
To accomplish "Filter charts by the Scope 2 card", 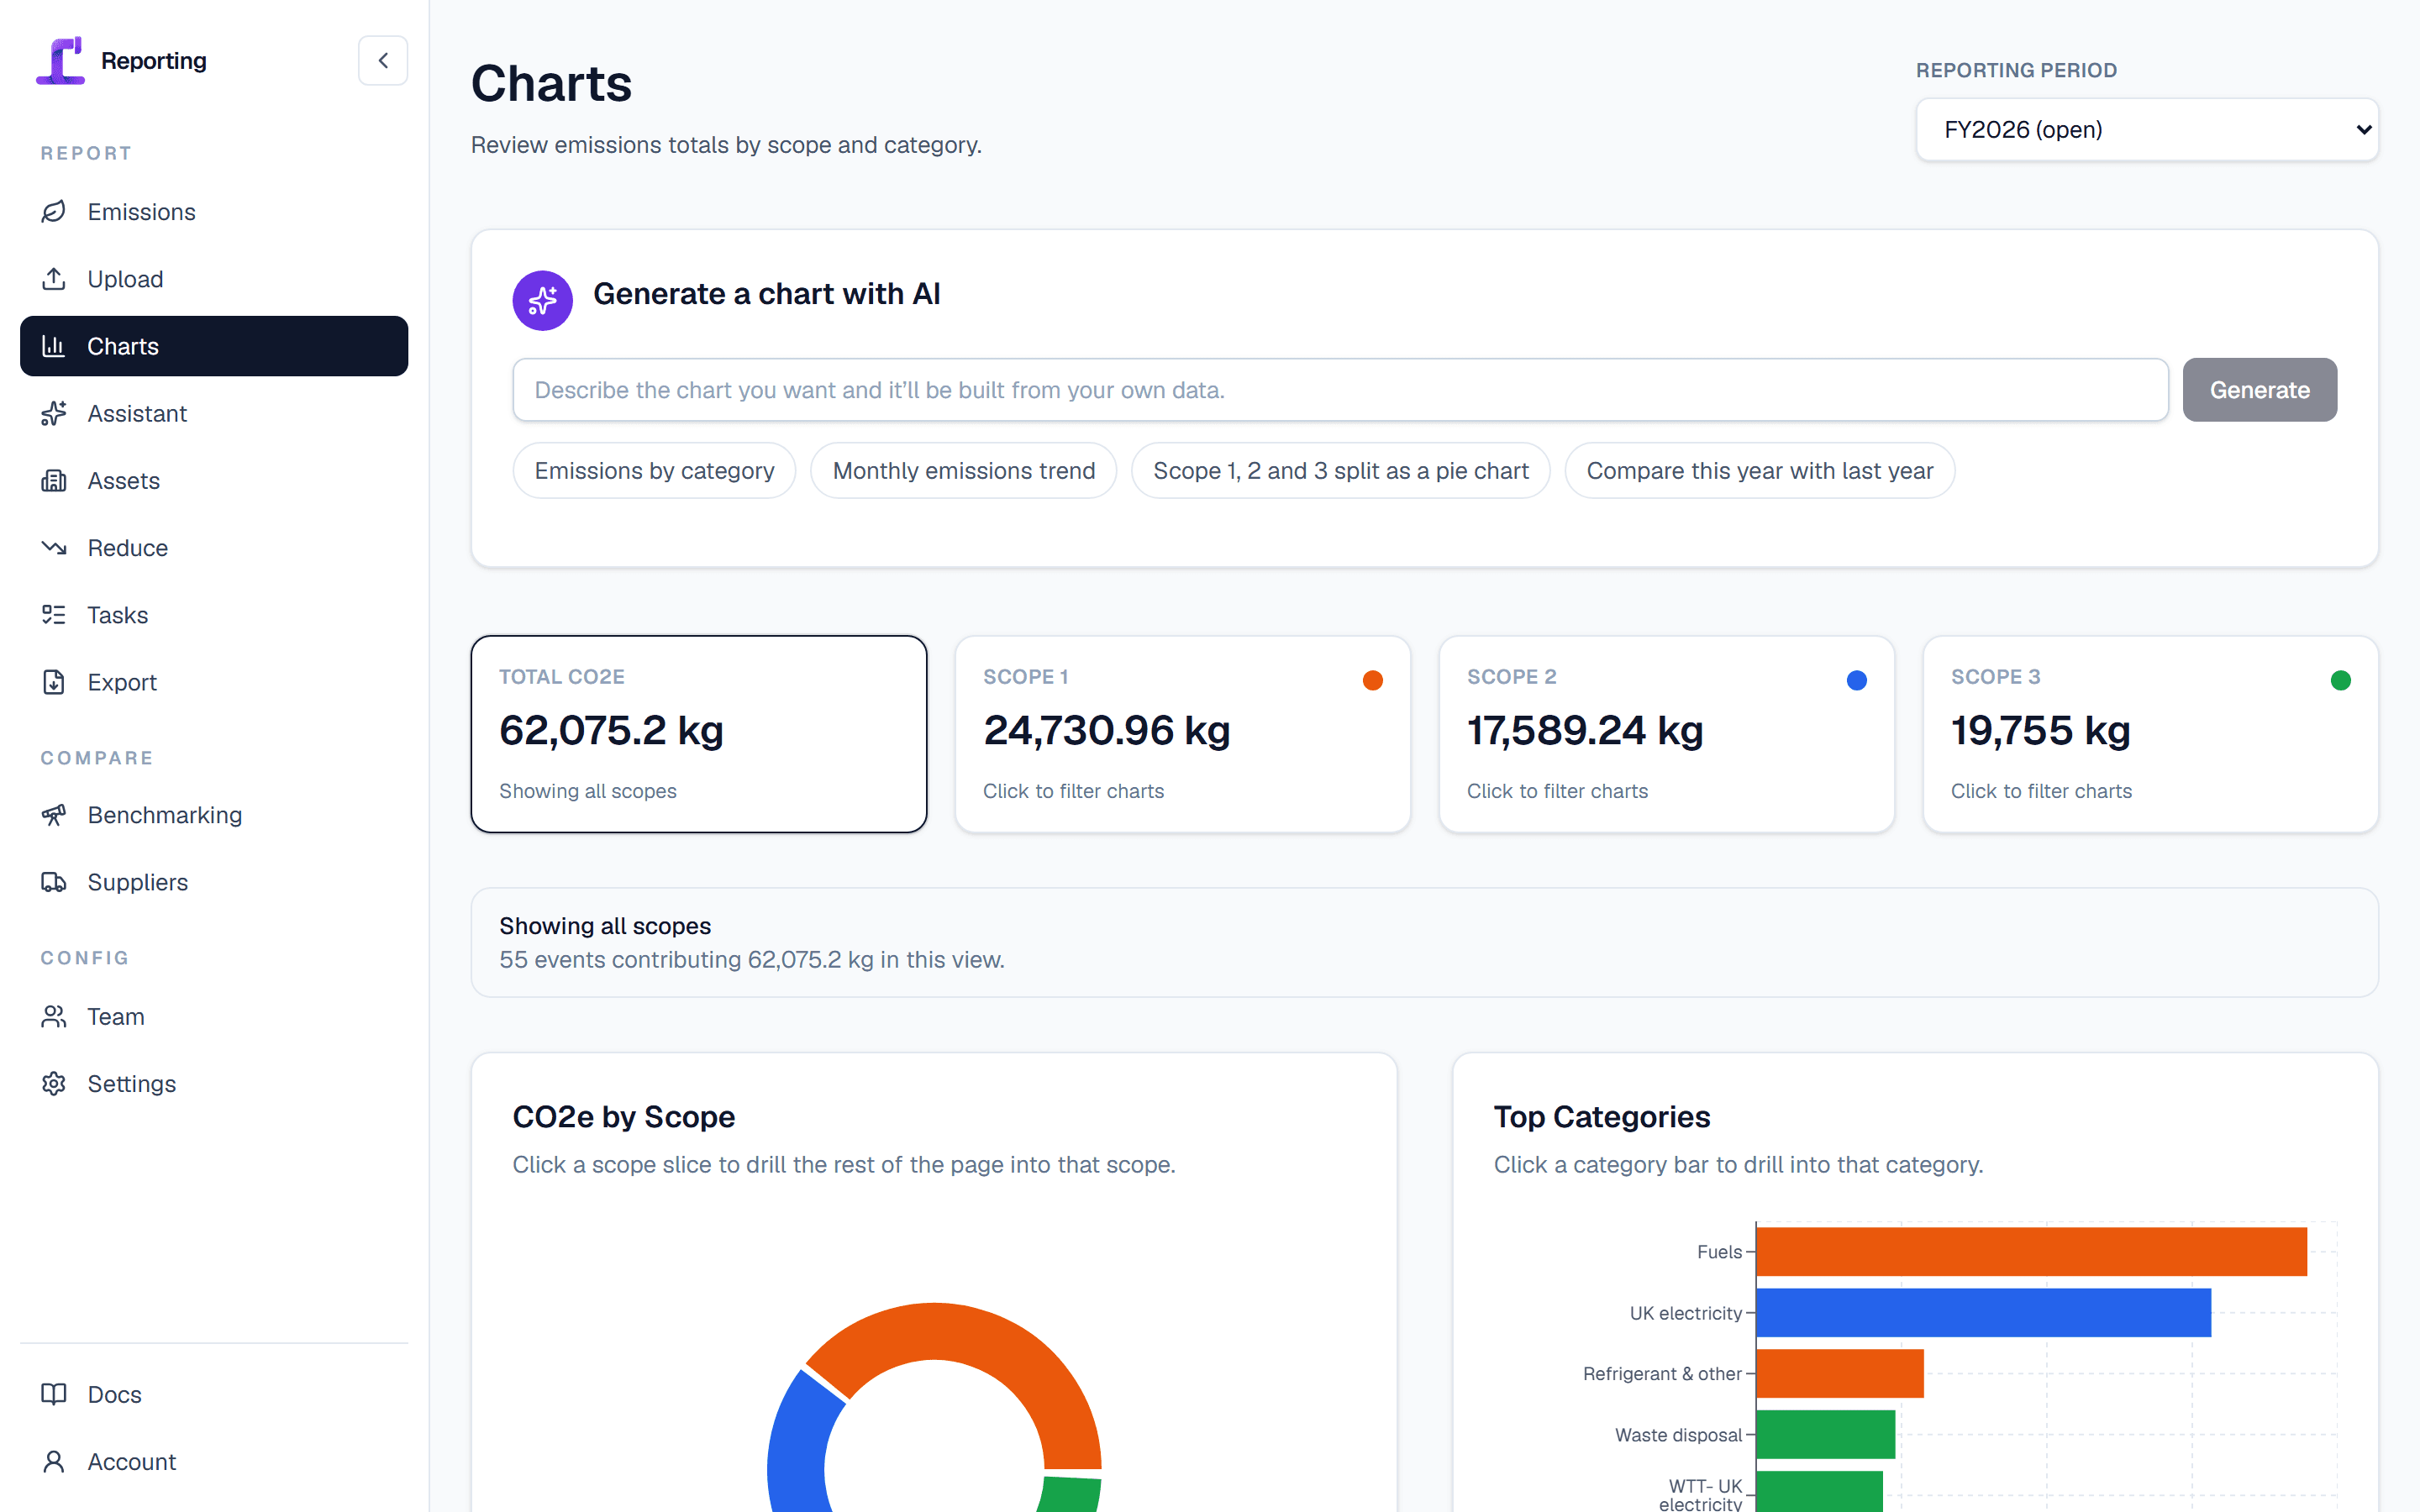I will tap(1667, 734).
